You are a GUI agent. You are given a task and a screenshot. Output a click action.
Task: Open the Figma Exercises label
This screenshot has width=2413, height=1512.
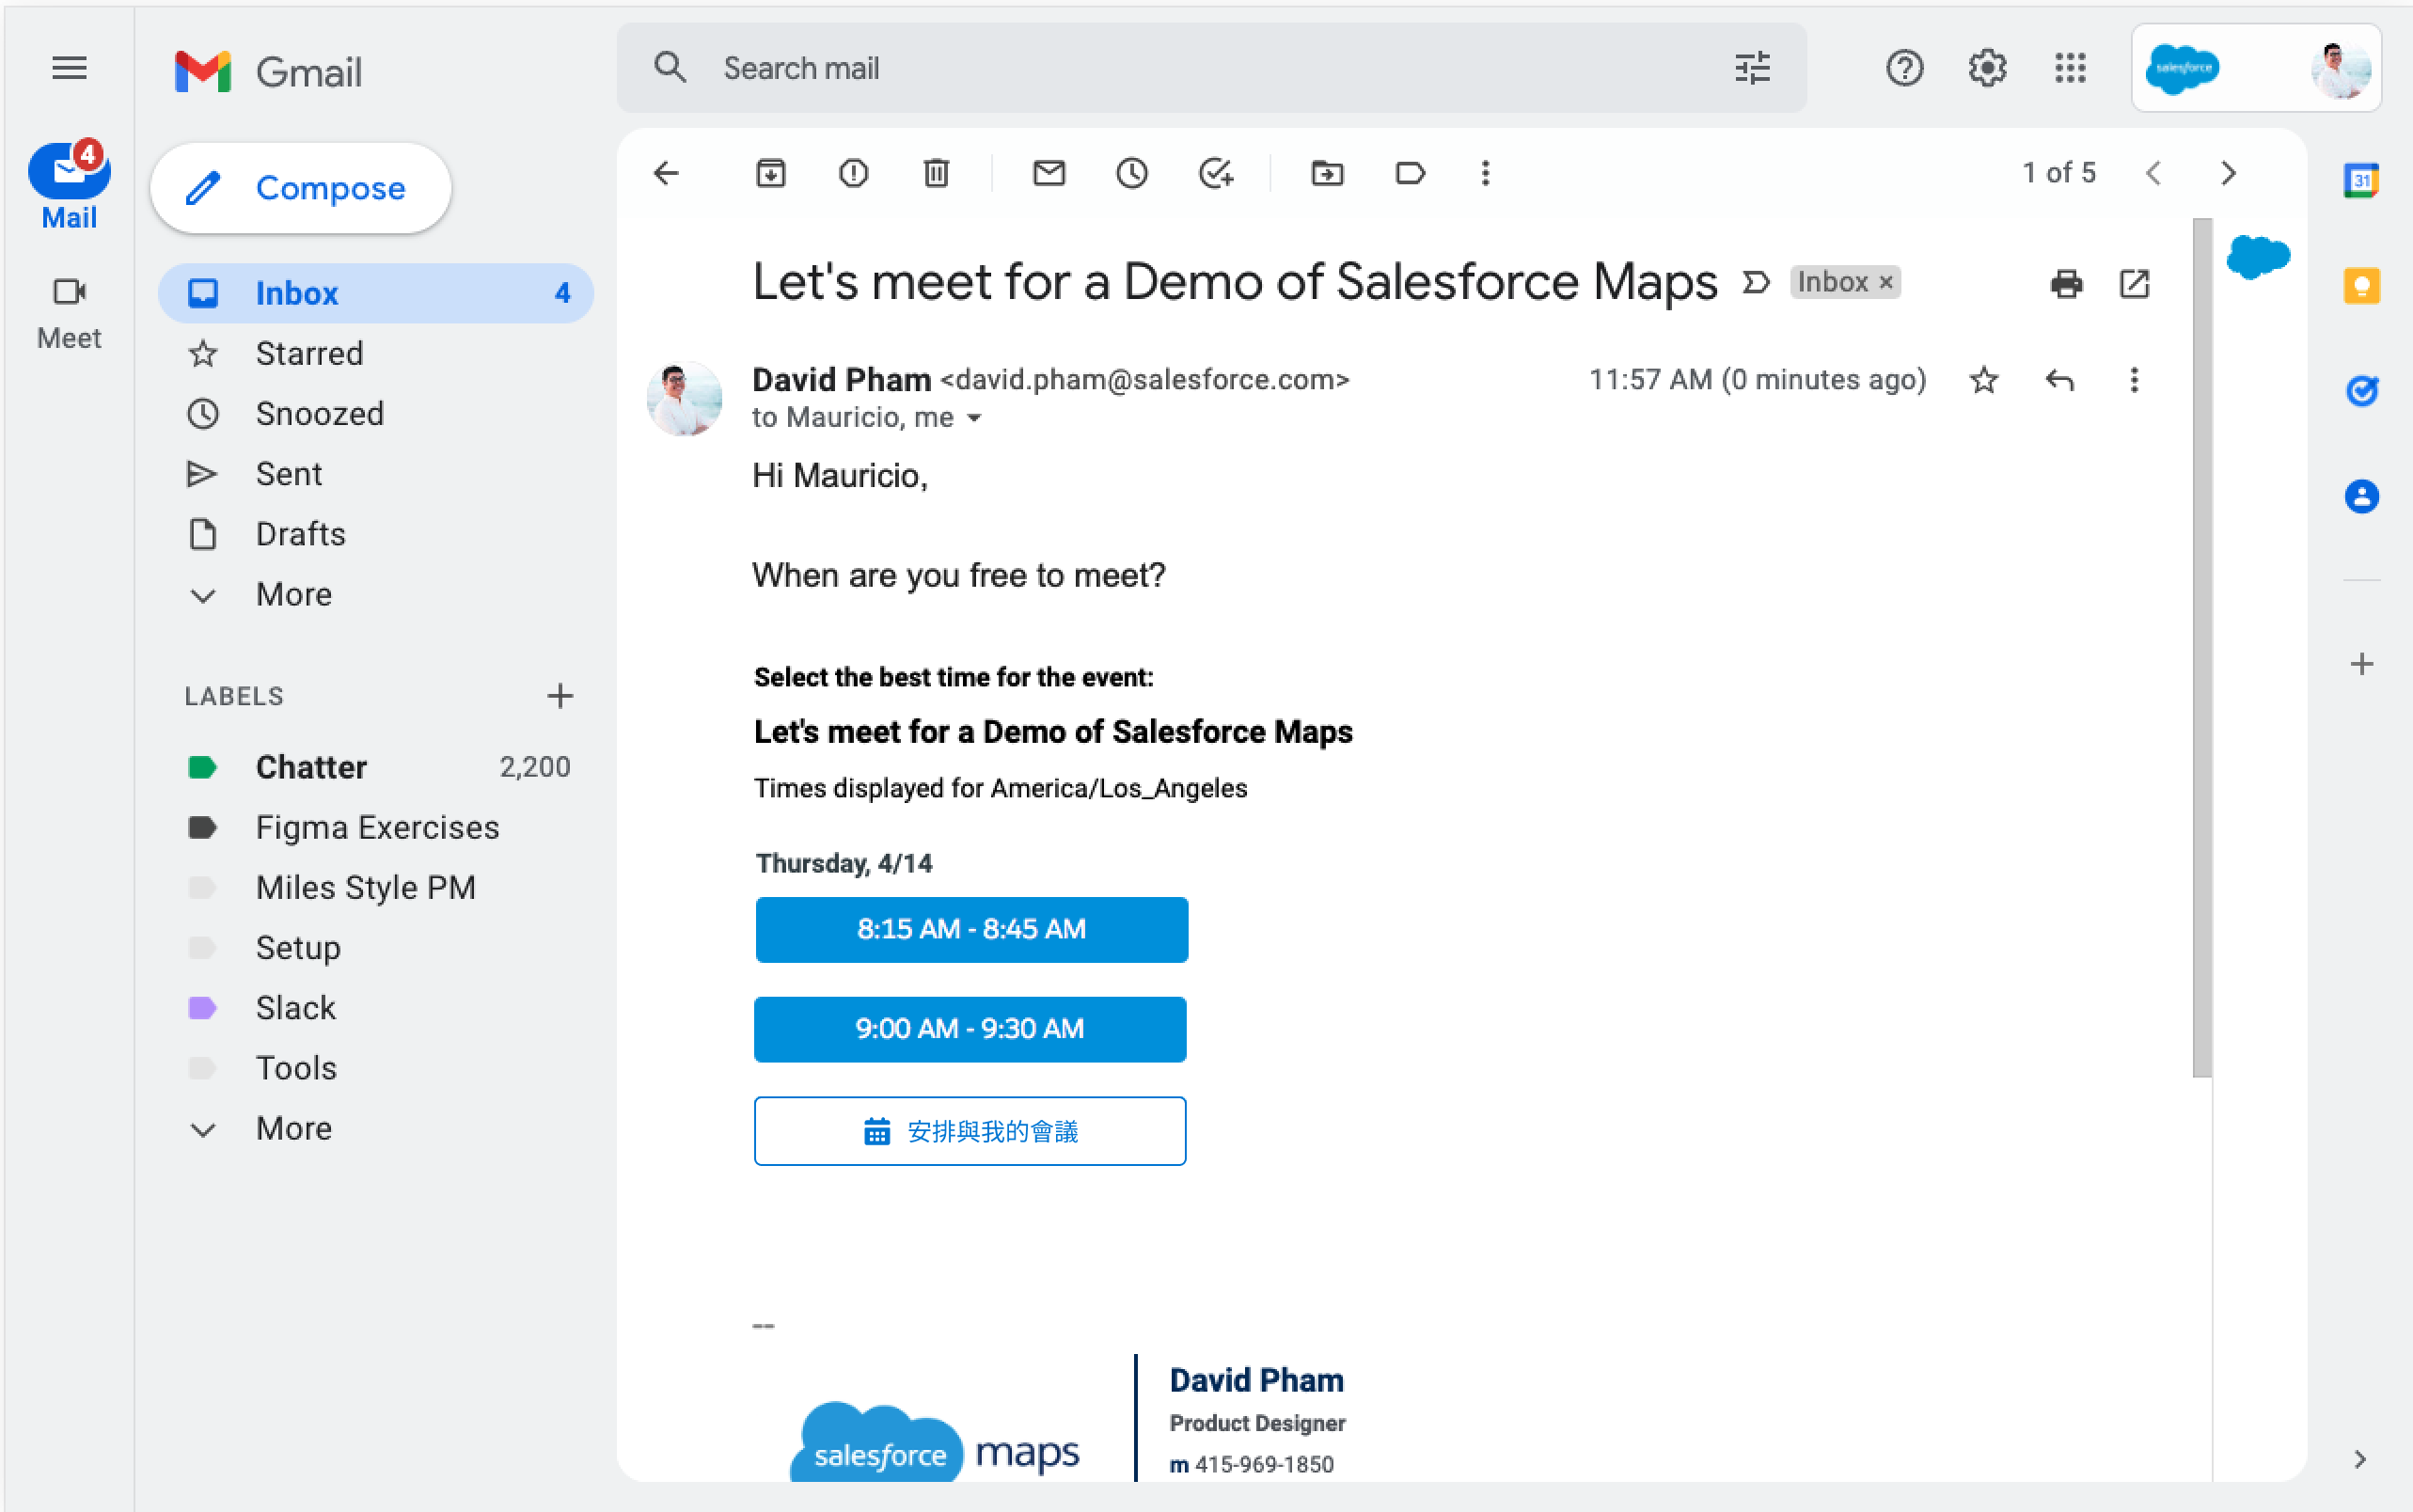(376, 827)
